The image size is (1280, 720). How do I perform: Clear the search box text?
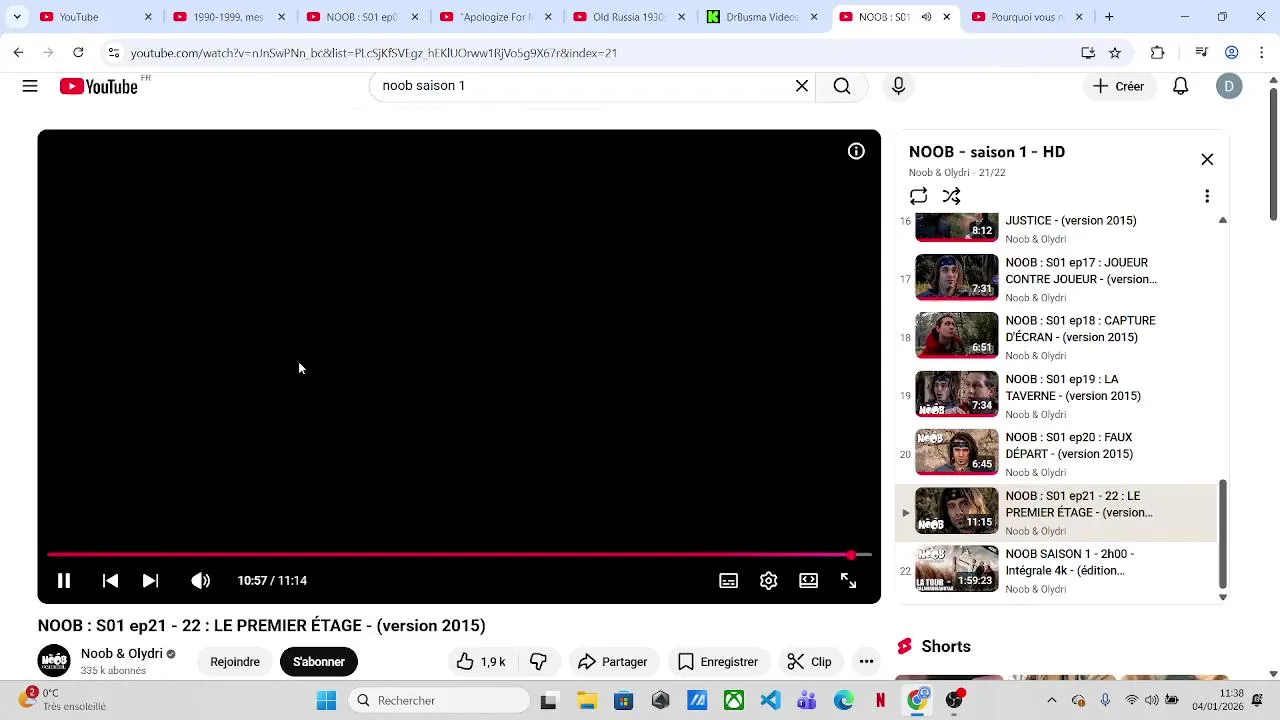tap(802, 86)
